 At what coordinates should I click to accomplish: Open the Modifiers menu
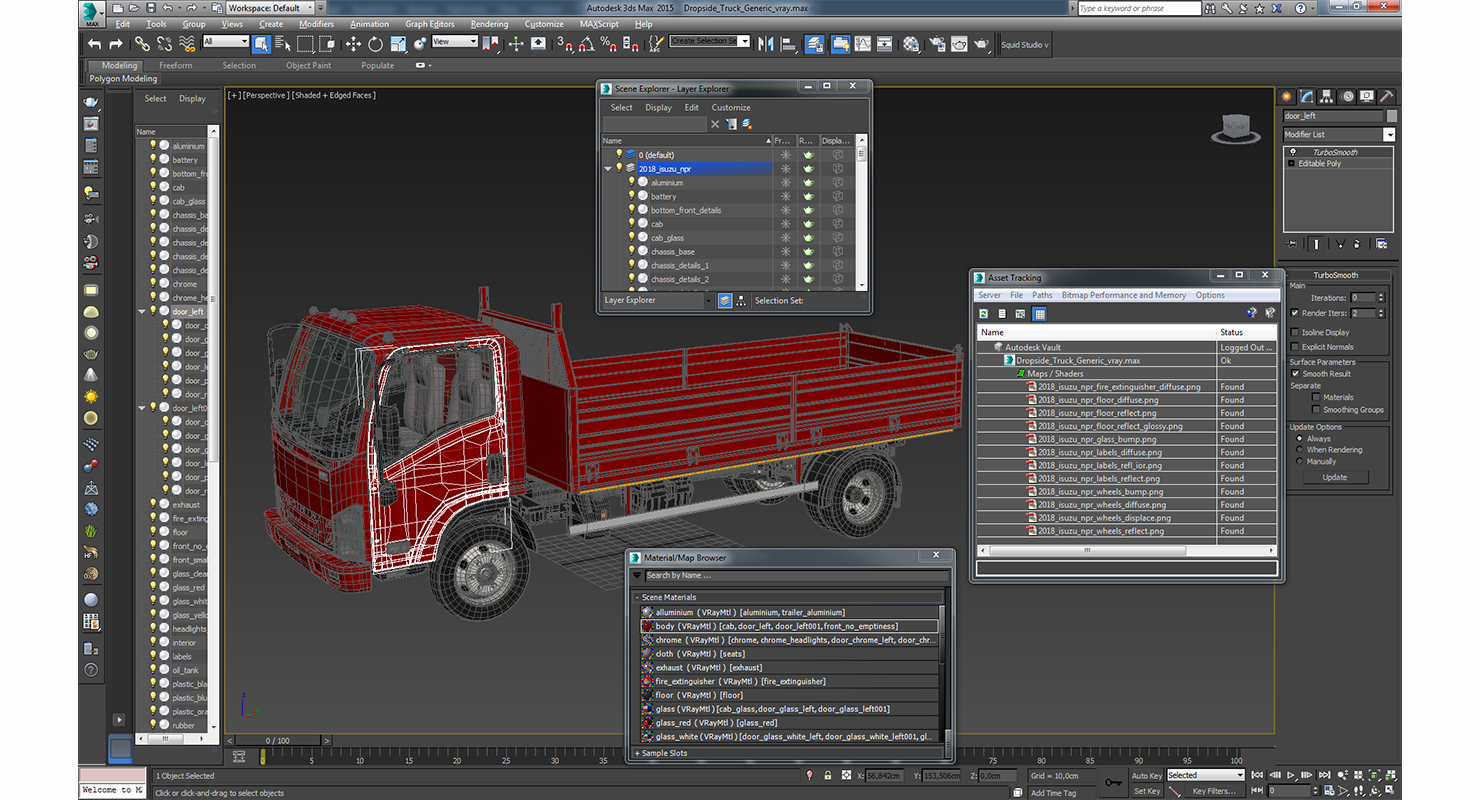(x=316, y=24)
